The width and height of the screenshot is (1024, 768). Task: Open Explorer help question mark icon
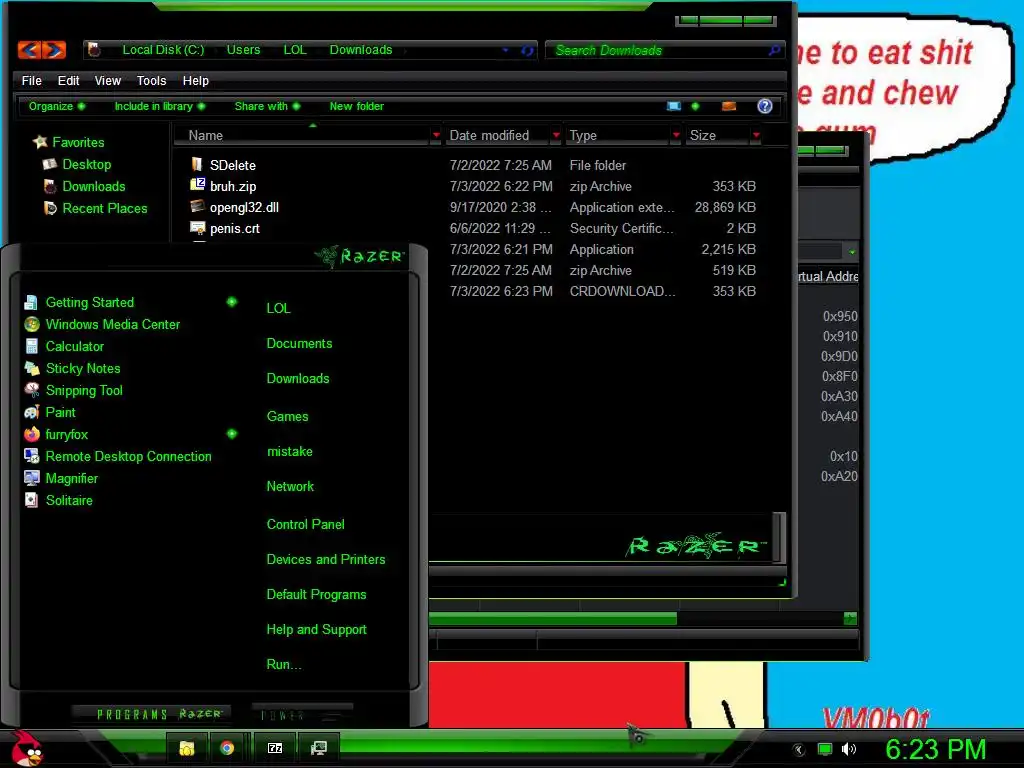point(765,106)
